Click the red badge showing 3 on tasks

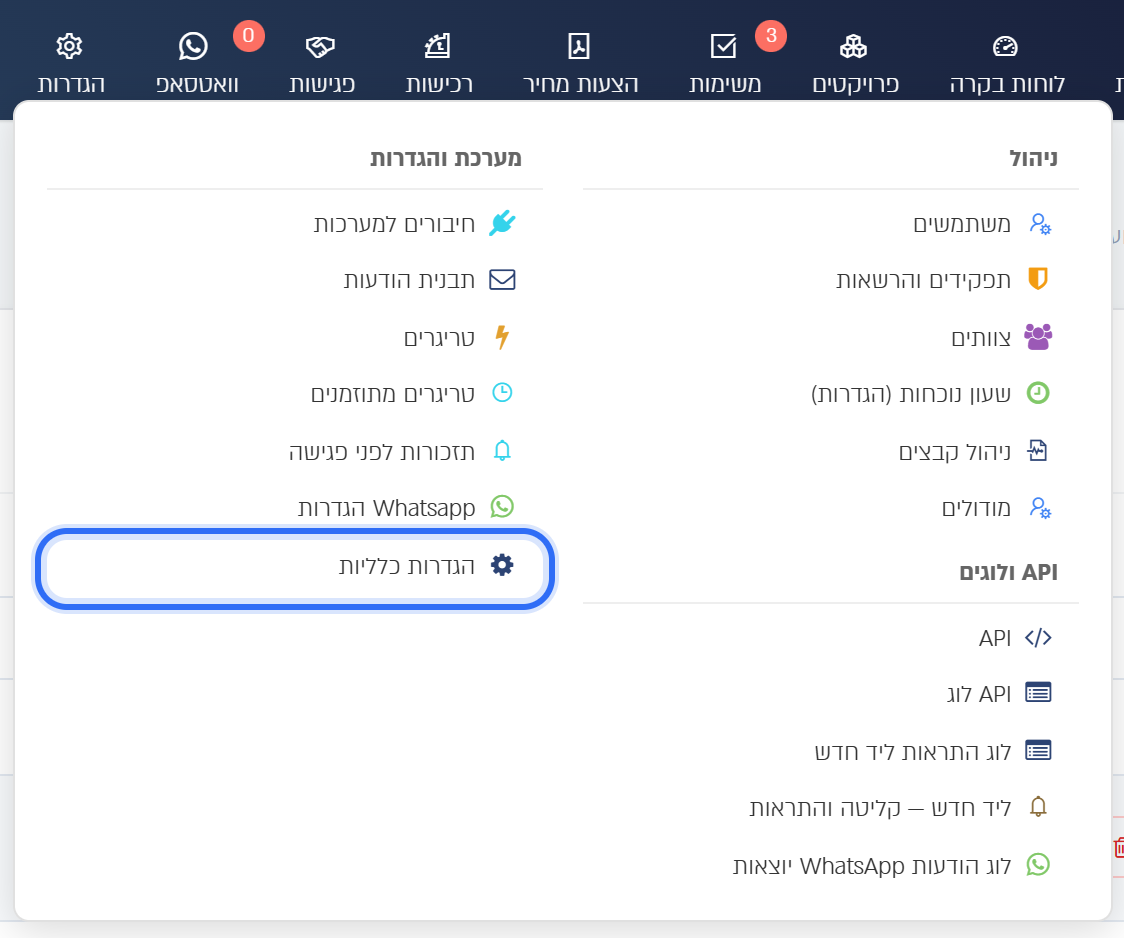coord(771,36)
